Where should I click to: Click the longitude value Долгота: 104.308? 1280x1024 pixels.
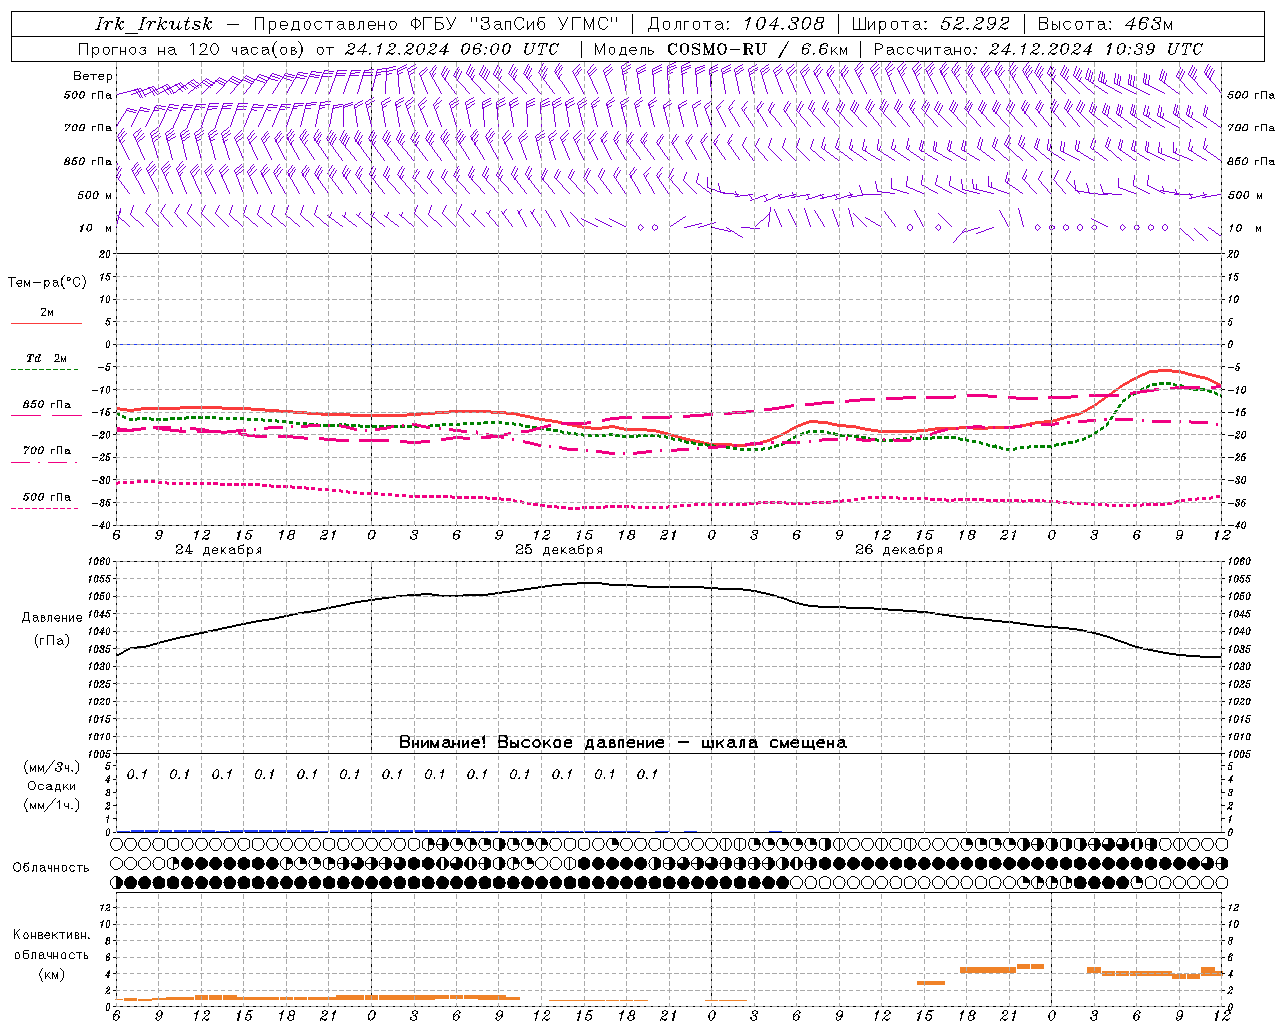pos(736,24)
